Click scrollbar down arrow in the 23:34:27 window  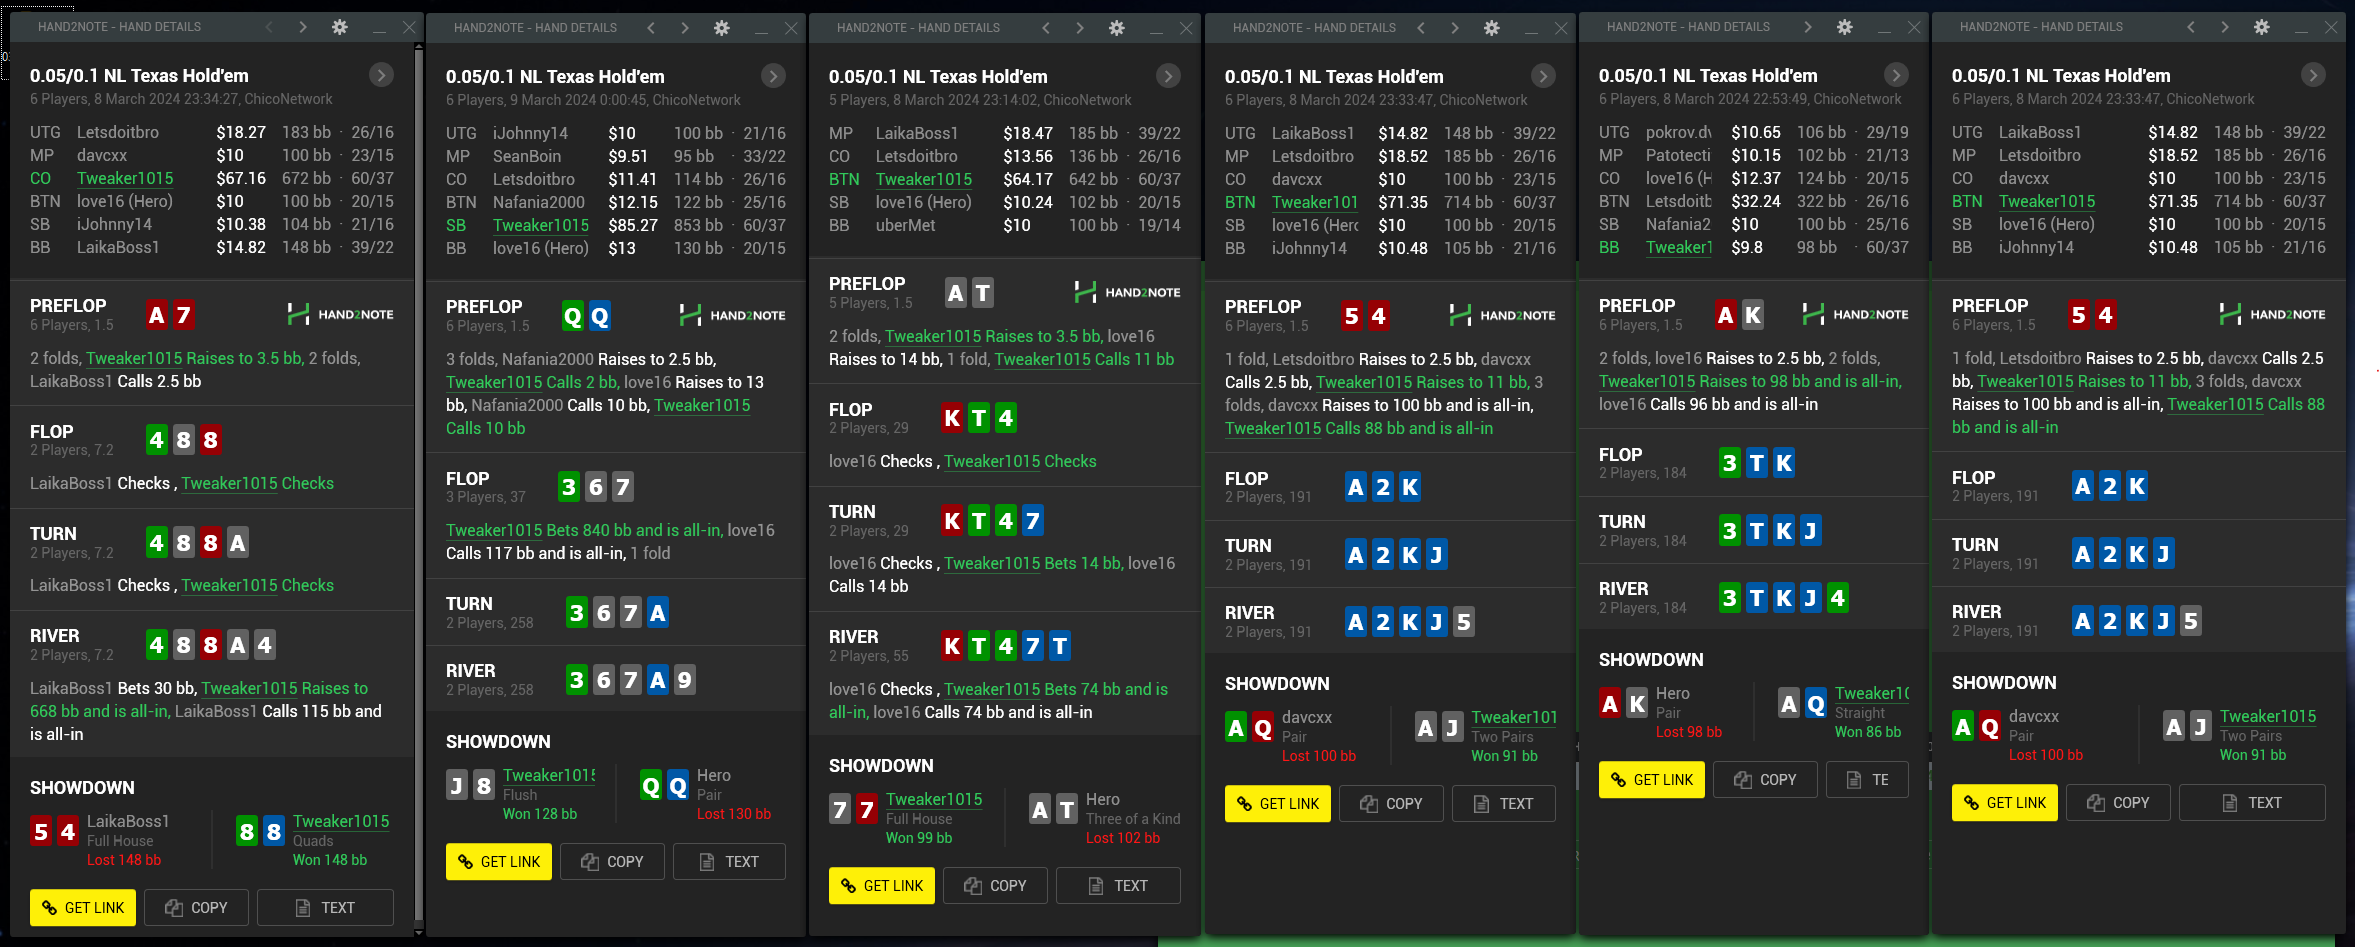point(419,932)
